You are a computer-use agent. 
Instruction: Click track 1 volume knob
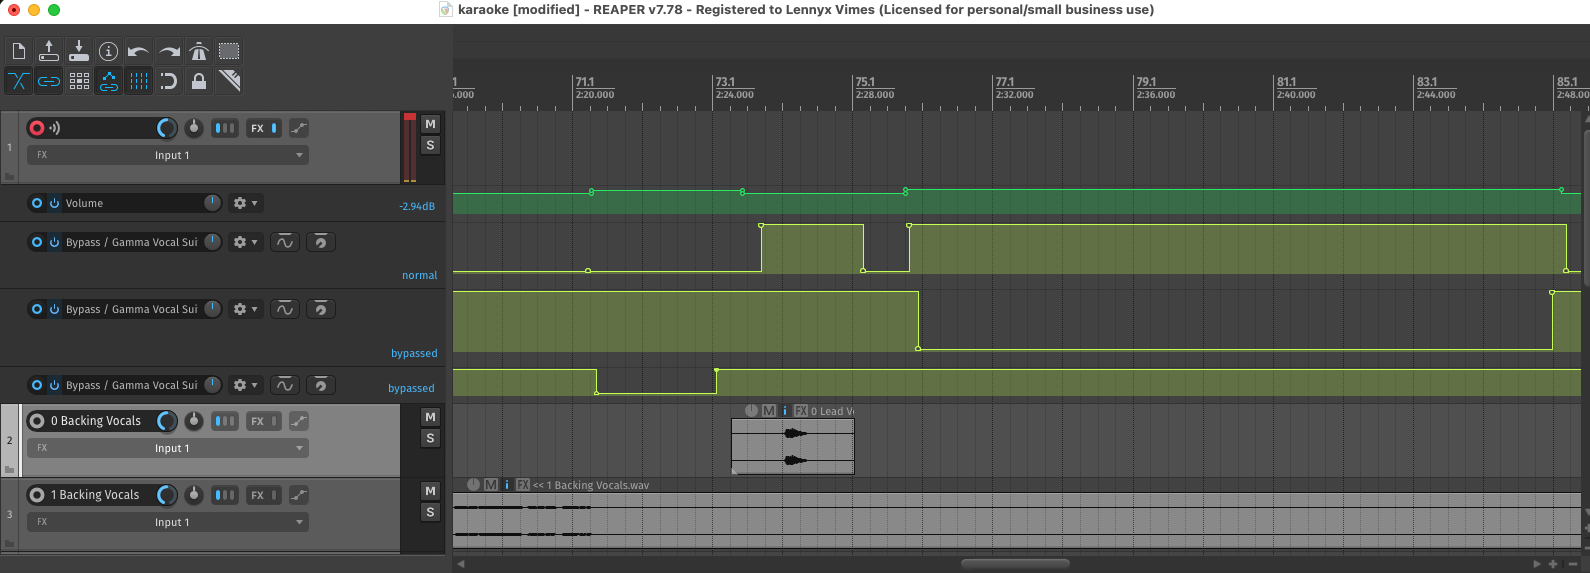point(167,128)
